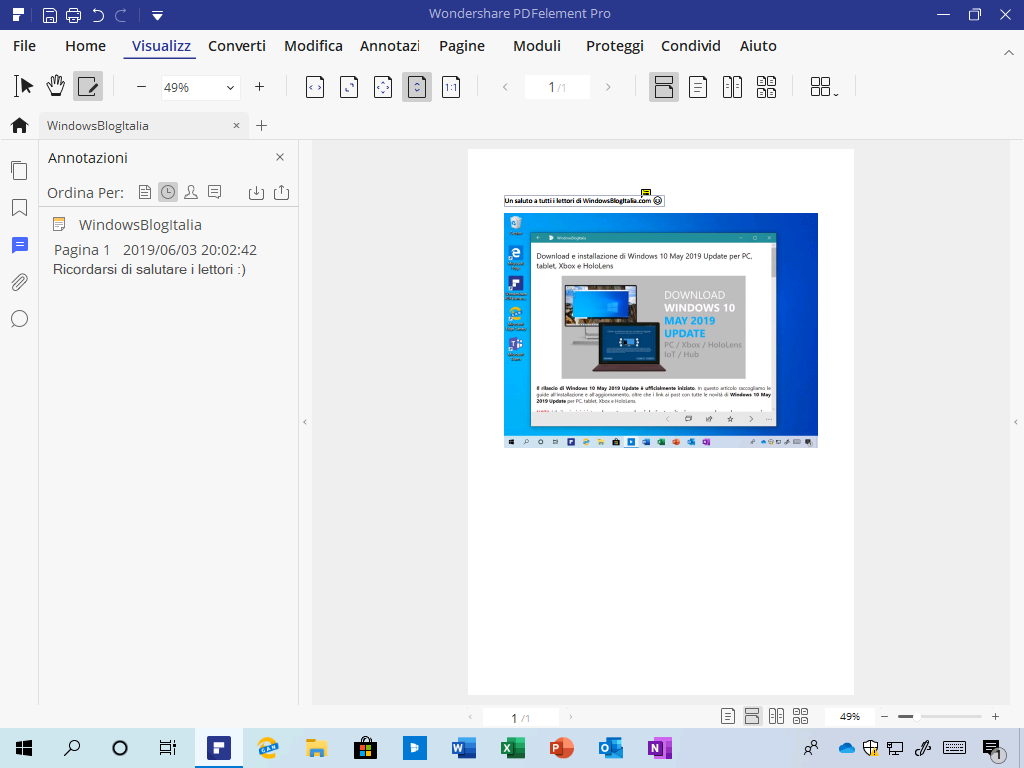Click the Save icon in the title bar
Viewport: 1024px width, 768px height.
click(50, 14)
